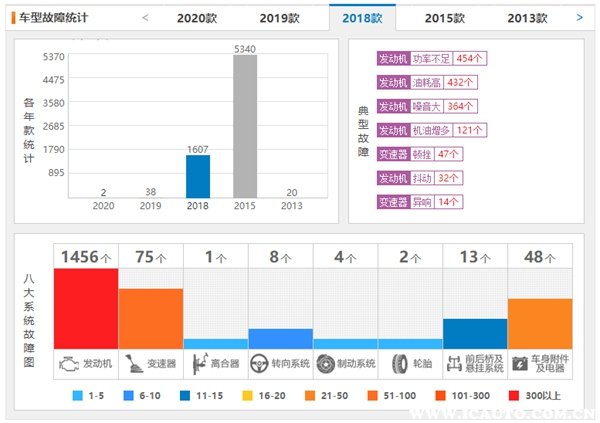Switch to the 2020款 tab
This screenshot has height=423, width=600.
tap(198, 18)
